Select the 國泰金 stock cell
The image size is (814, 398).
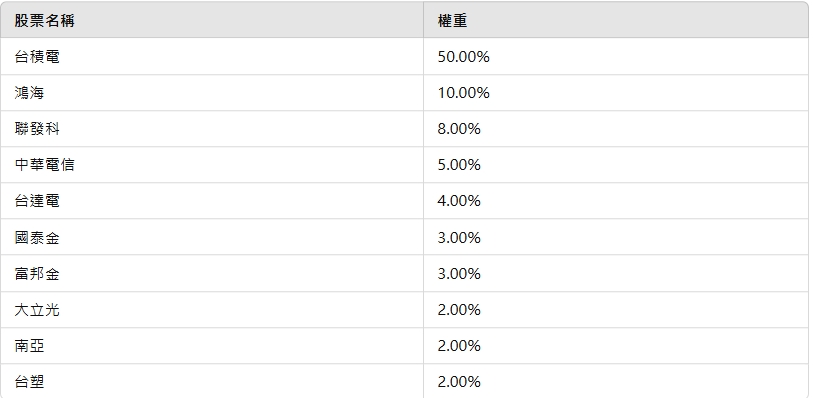click(x=37, y=238)
